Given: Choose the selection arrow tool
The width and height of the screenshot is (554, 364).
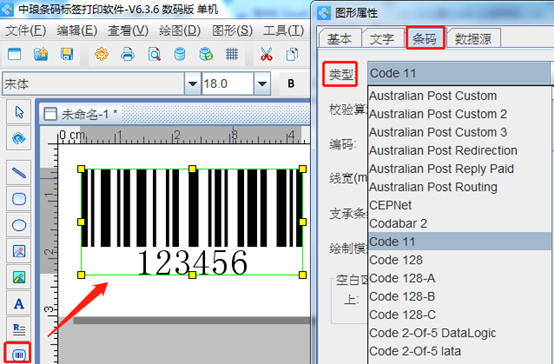Looking at the screenshot, I should tap(19, 112).
